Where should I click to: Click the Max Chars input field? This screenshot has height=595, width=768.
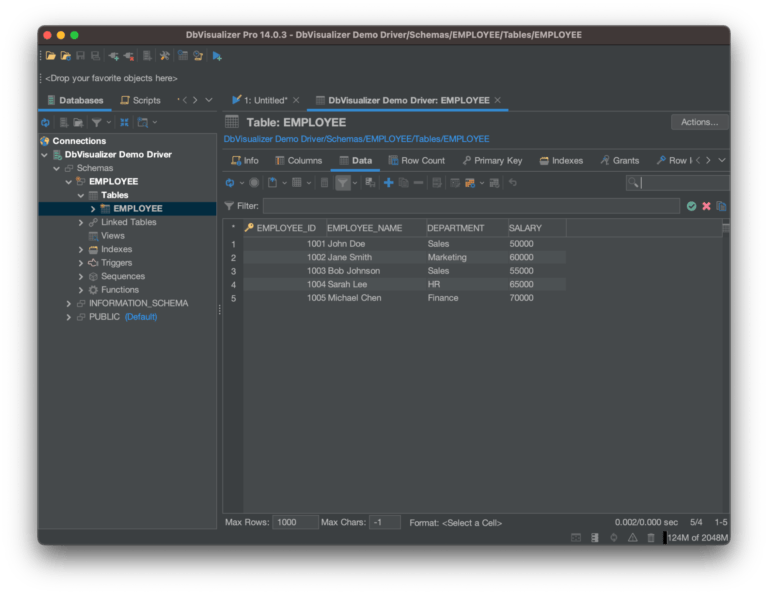pos(384,523)
